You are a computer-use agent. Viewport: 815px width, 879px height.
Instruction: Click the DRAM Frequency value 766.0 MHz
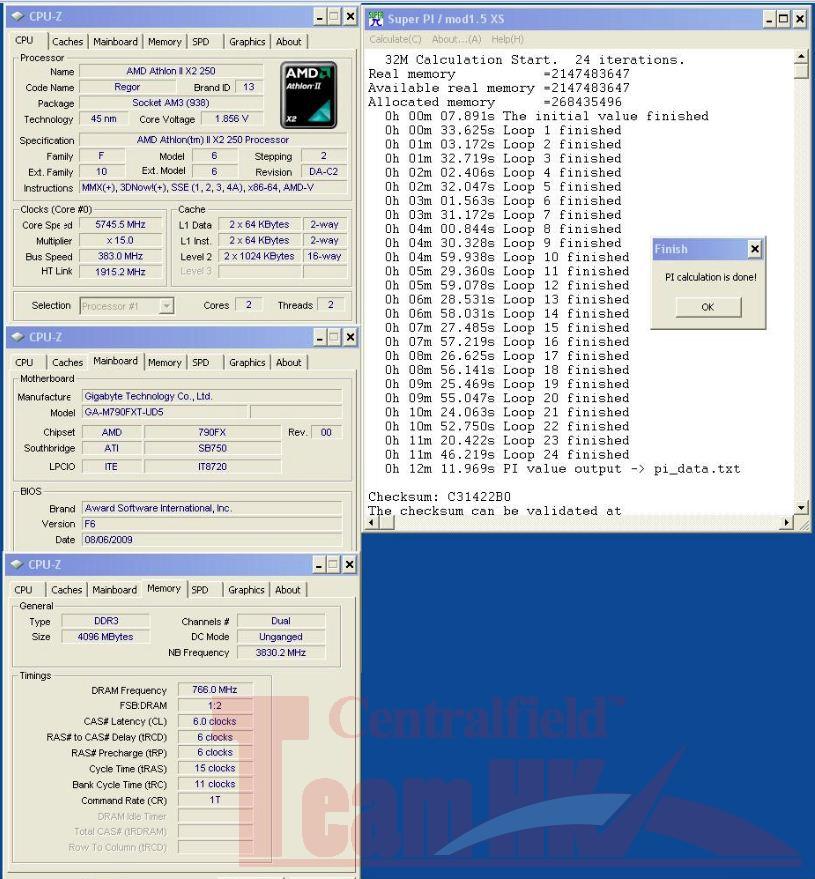pos(215,690)
